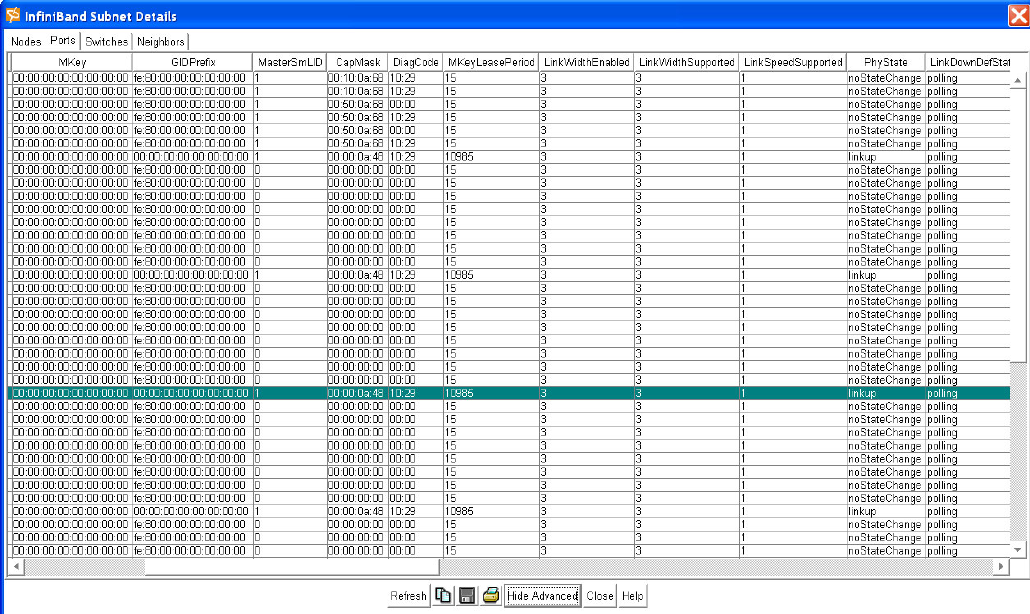Select the Neighbors tab

(160, 42)
